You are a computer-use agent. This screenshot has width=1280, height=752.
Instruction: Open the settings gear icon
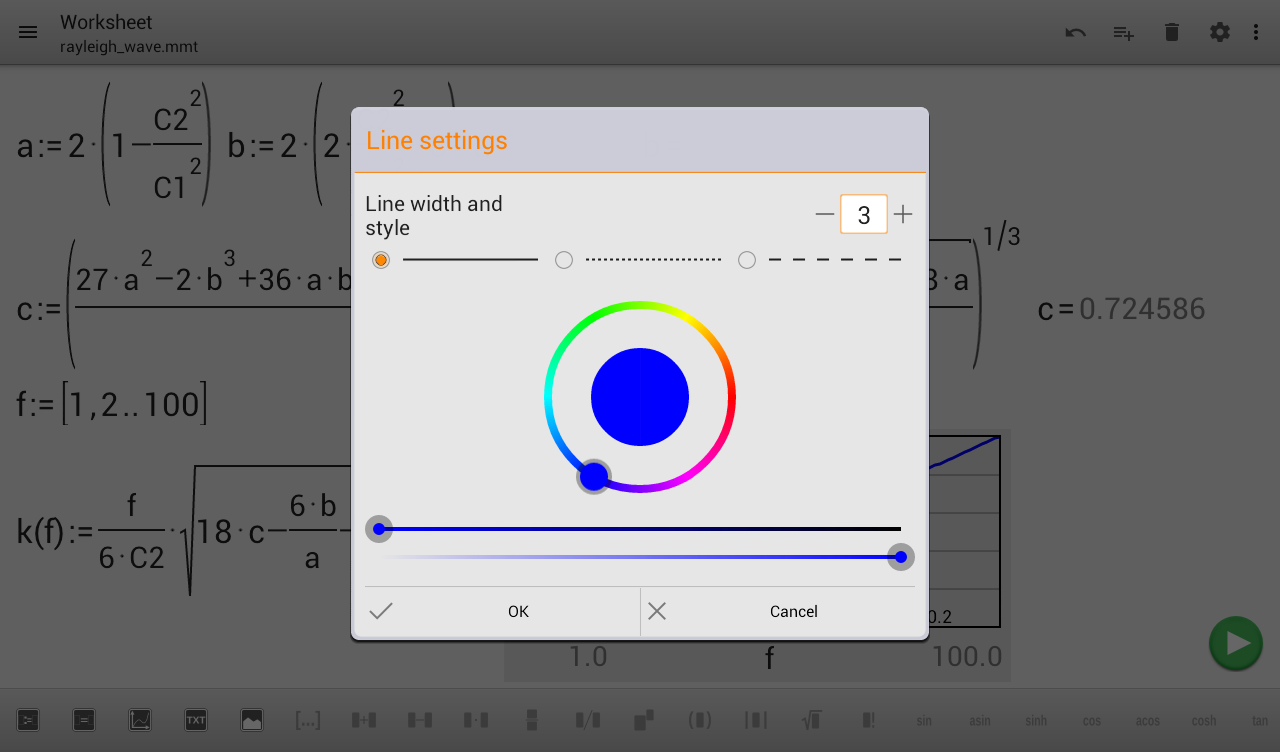[1220, 32]
